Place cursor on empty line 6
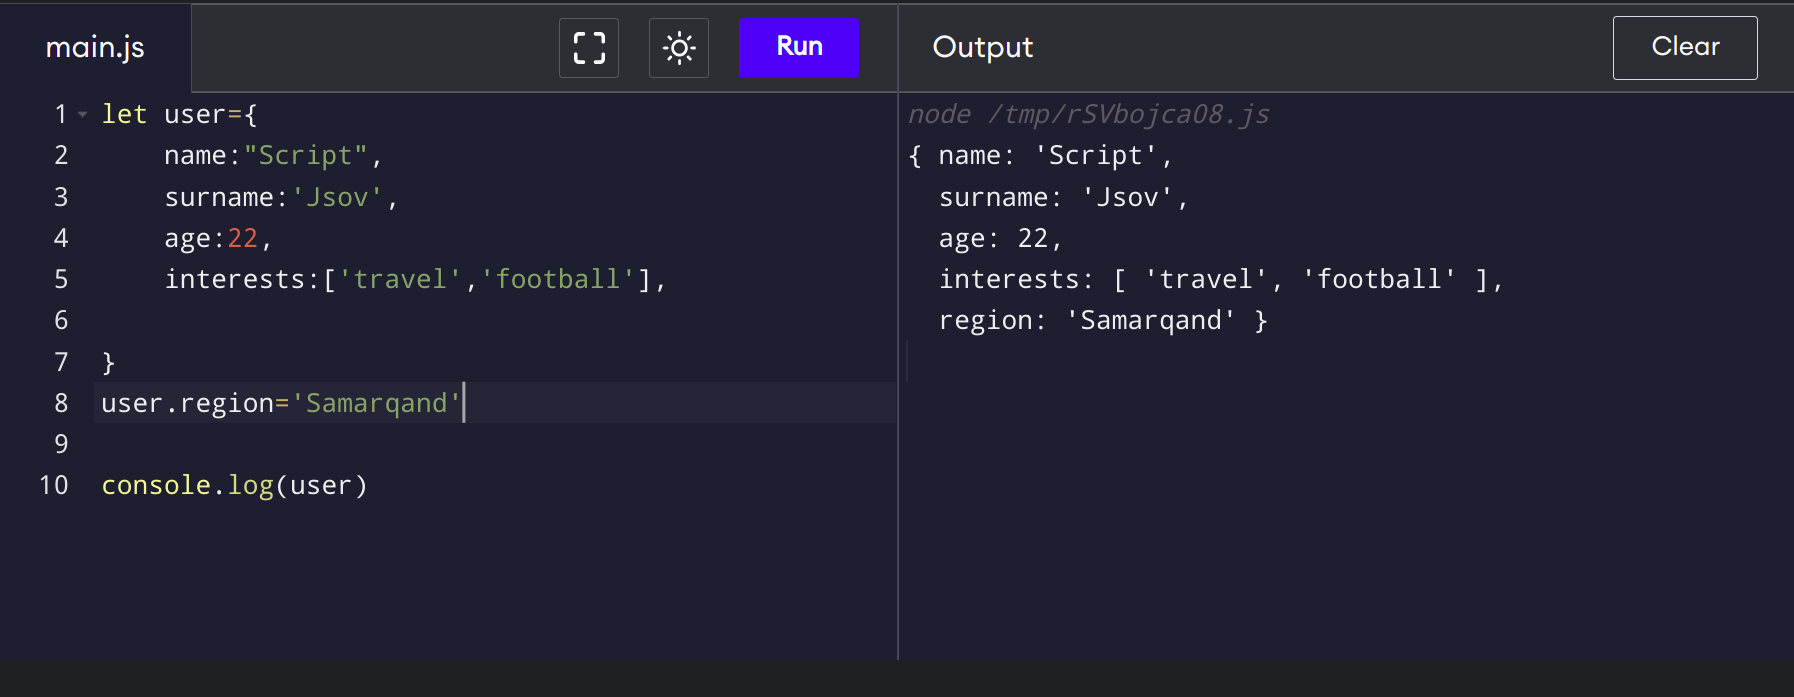The image size is (1794, 697). [400, 320]
